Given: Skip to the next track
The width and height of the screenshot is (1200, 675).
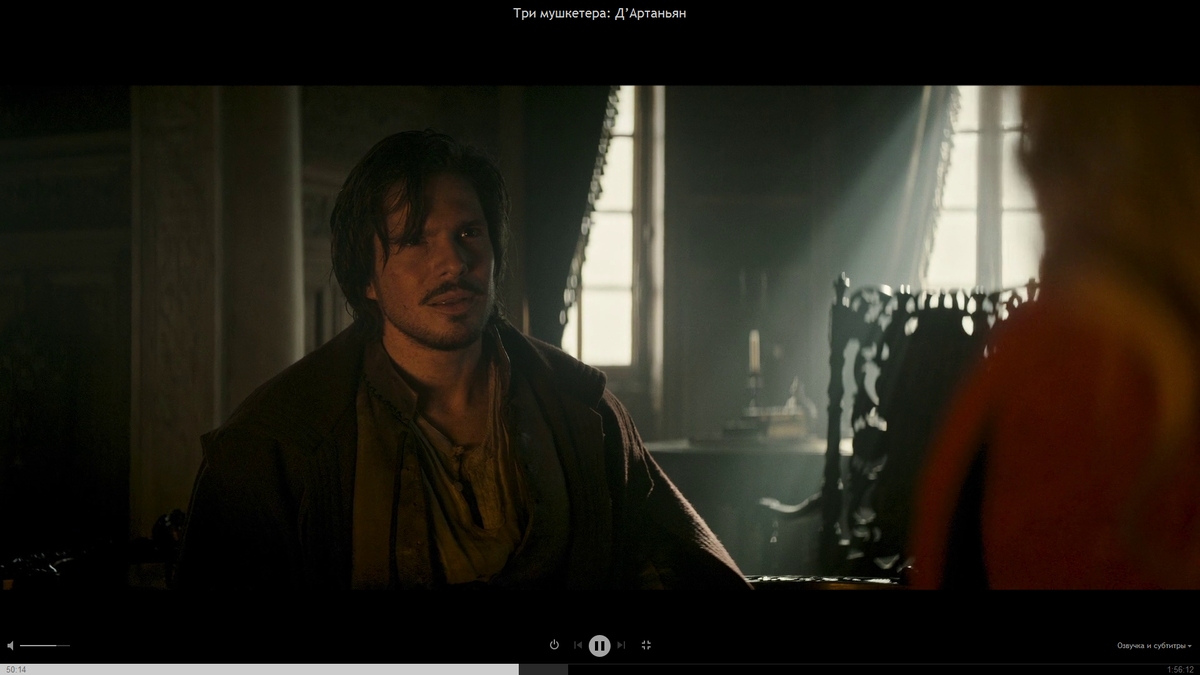Looking at the screenshot, I should tap(621, 645).
